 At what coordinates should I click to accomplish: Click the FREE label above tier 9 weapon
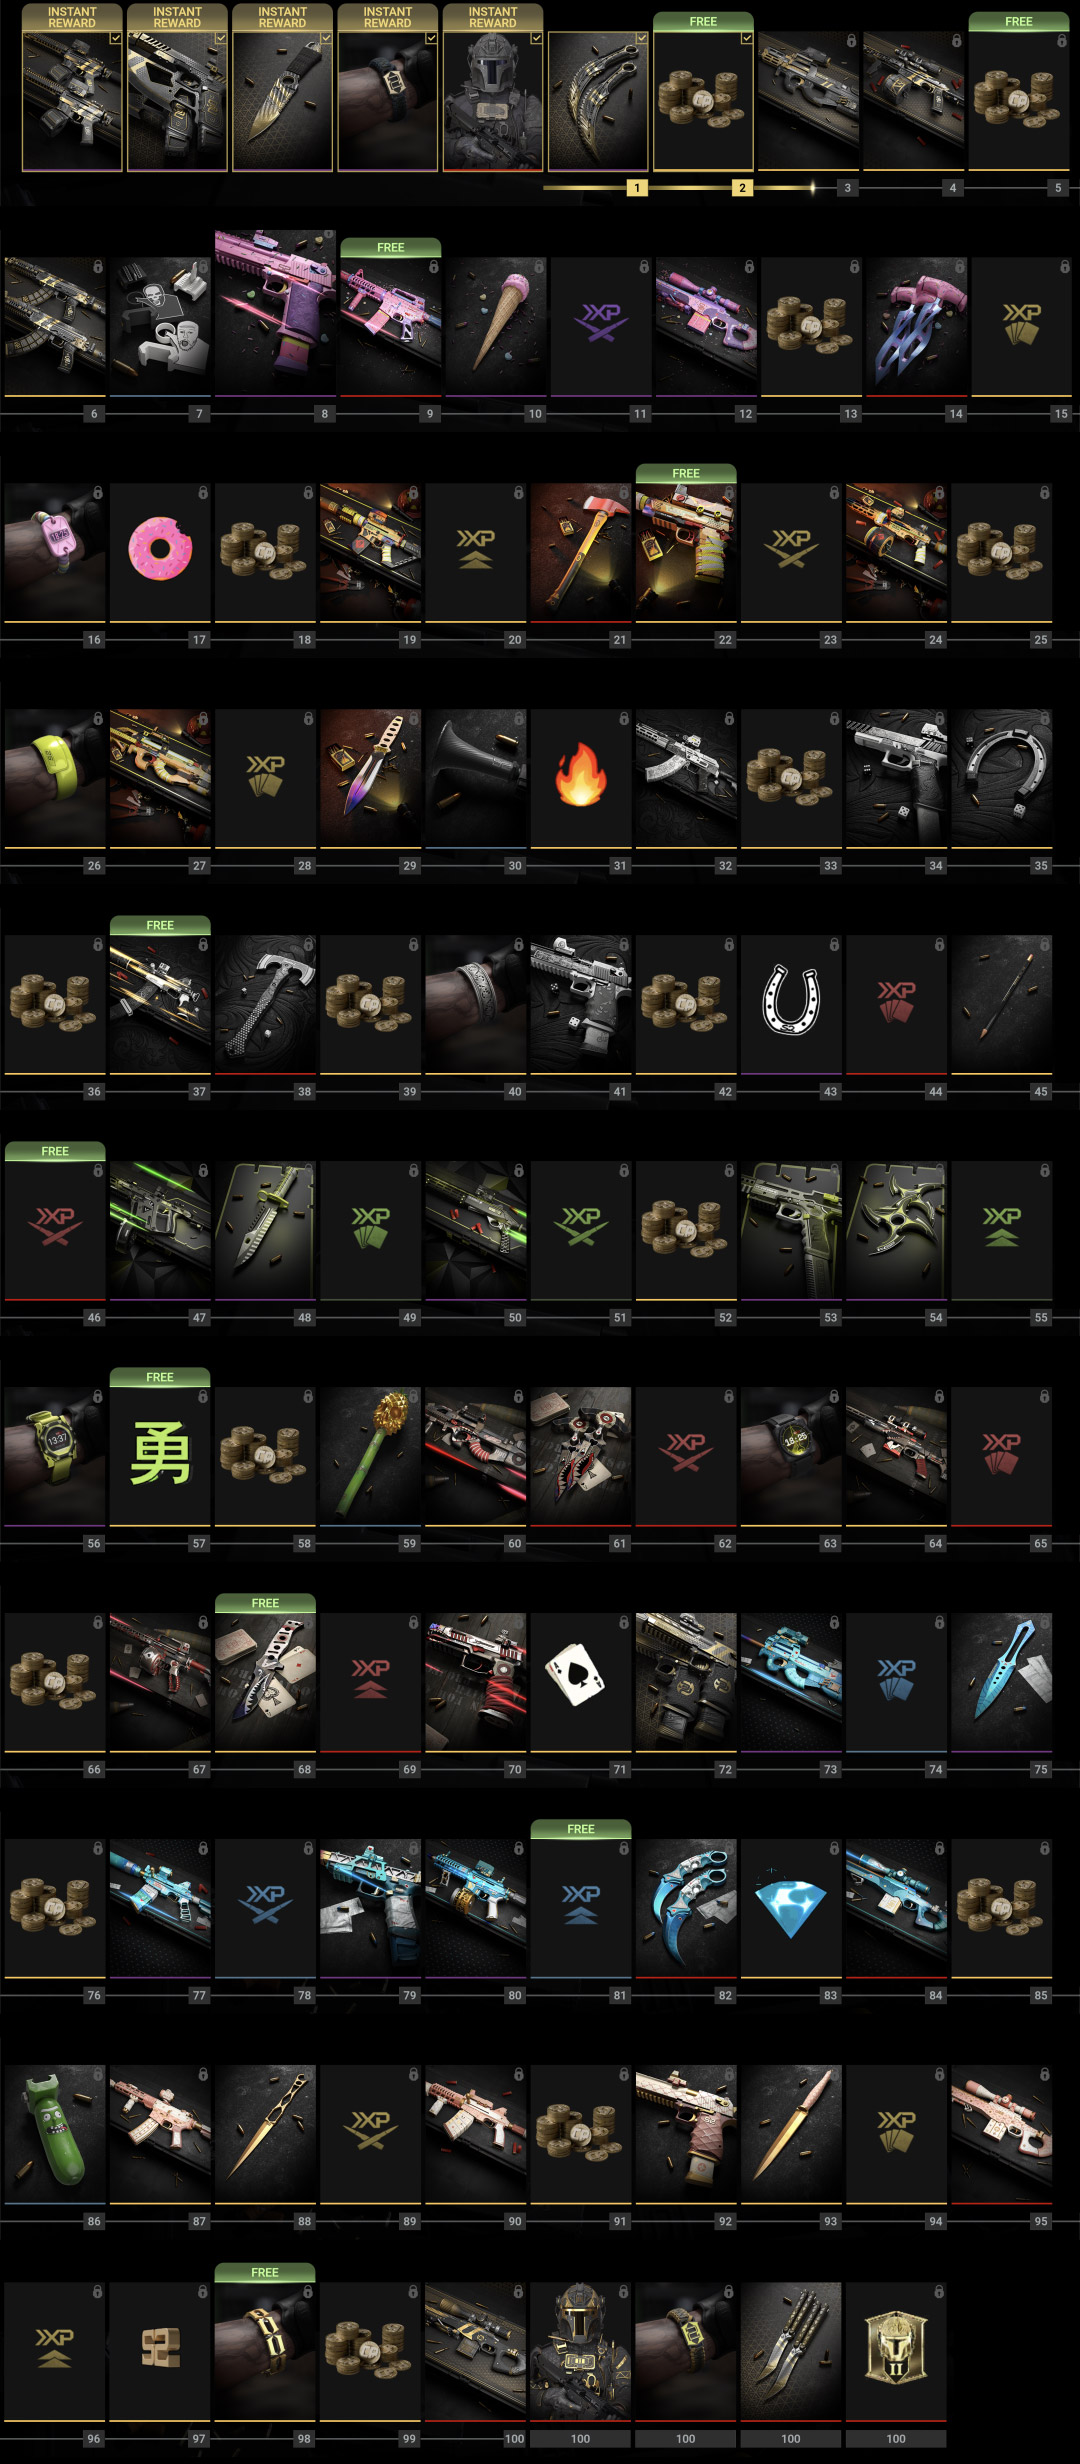pyautogui.click(x=391, y=247)
